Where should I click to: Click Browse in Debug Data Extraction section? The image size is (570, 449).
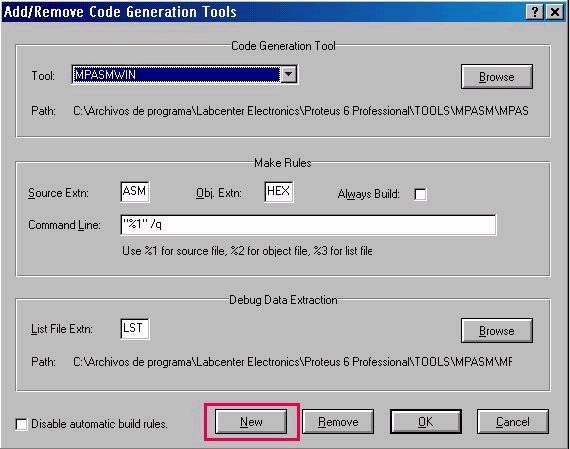point(497,330)
